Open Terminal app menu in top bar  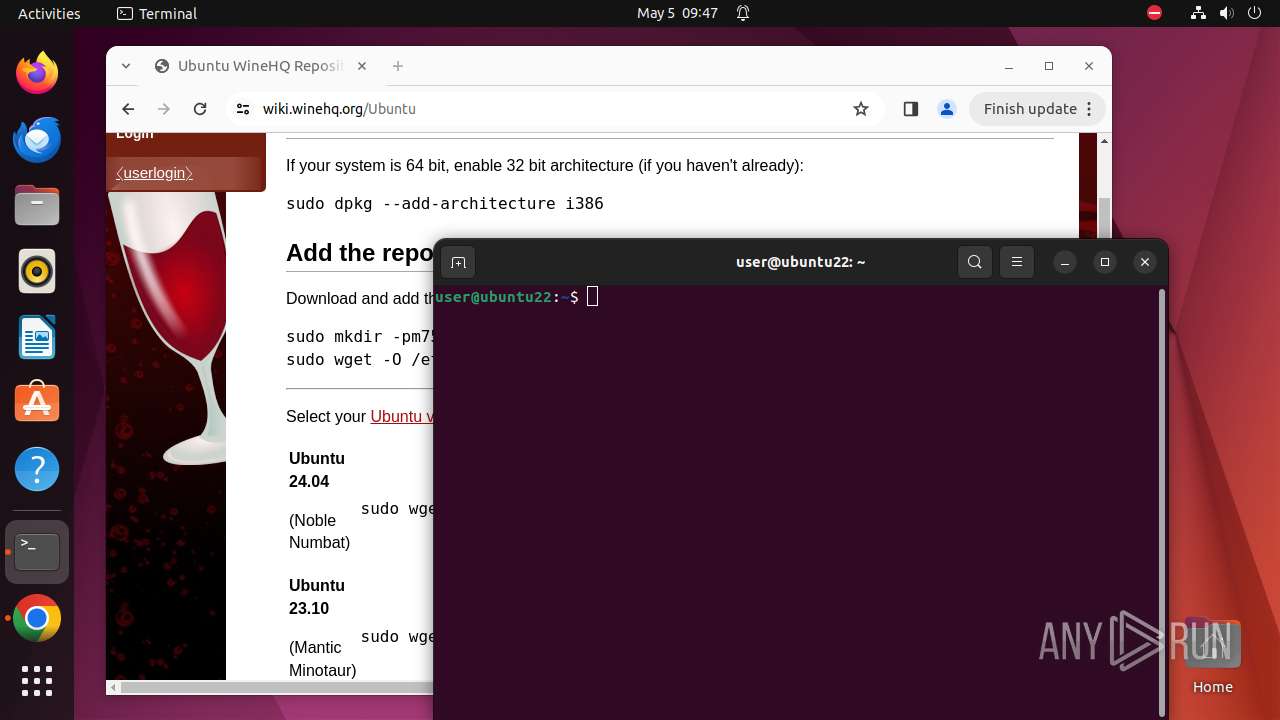(157, 13)
